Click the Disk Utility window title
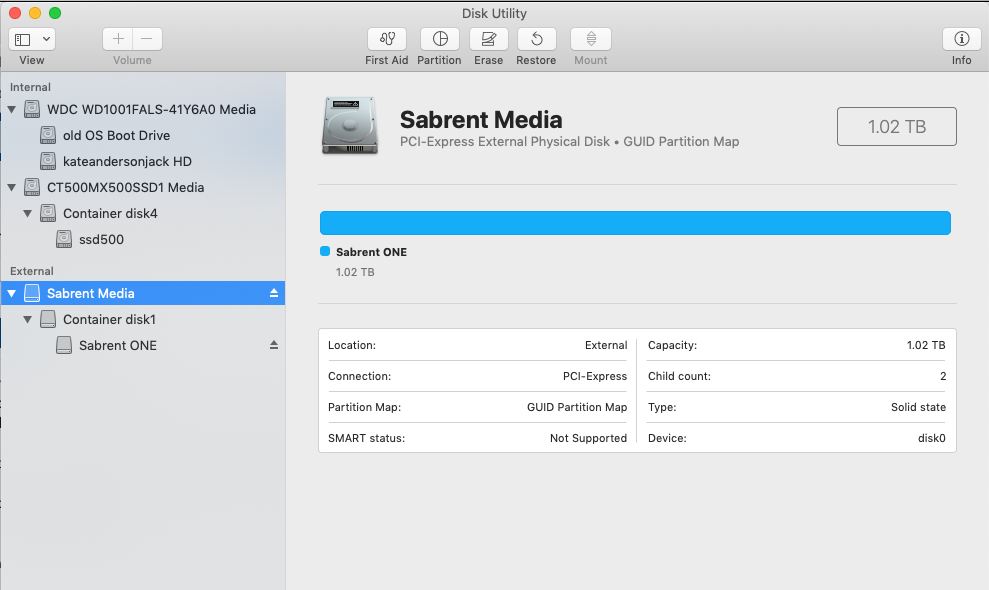 (494, 13)
